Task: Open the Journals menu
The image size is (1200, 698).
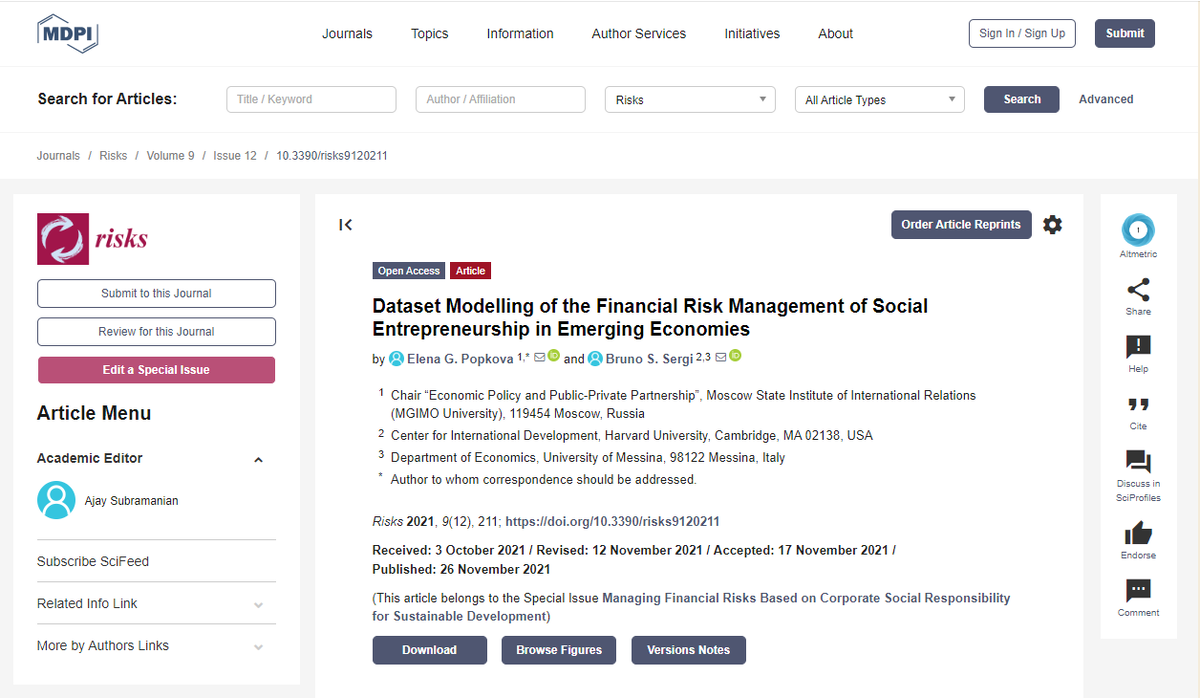Action: [x=347, y=33]
